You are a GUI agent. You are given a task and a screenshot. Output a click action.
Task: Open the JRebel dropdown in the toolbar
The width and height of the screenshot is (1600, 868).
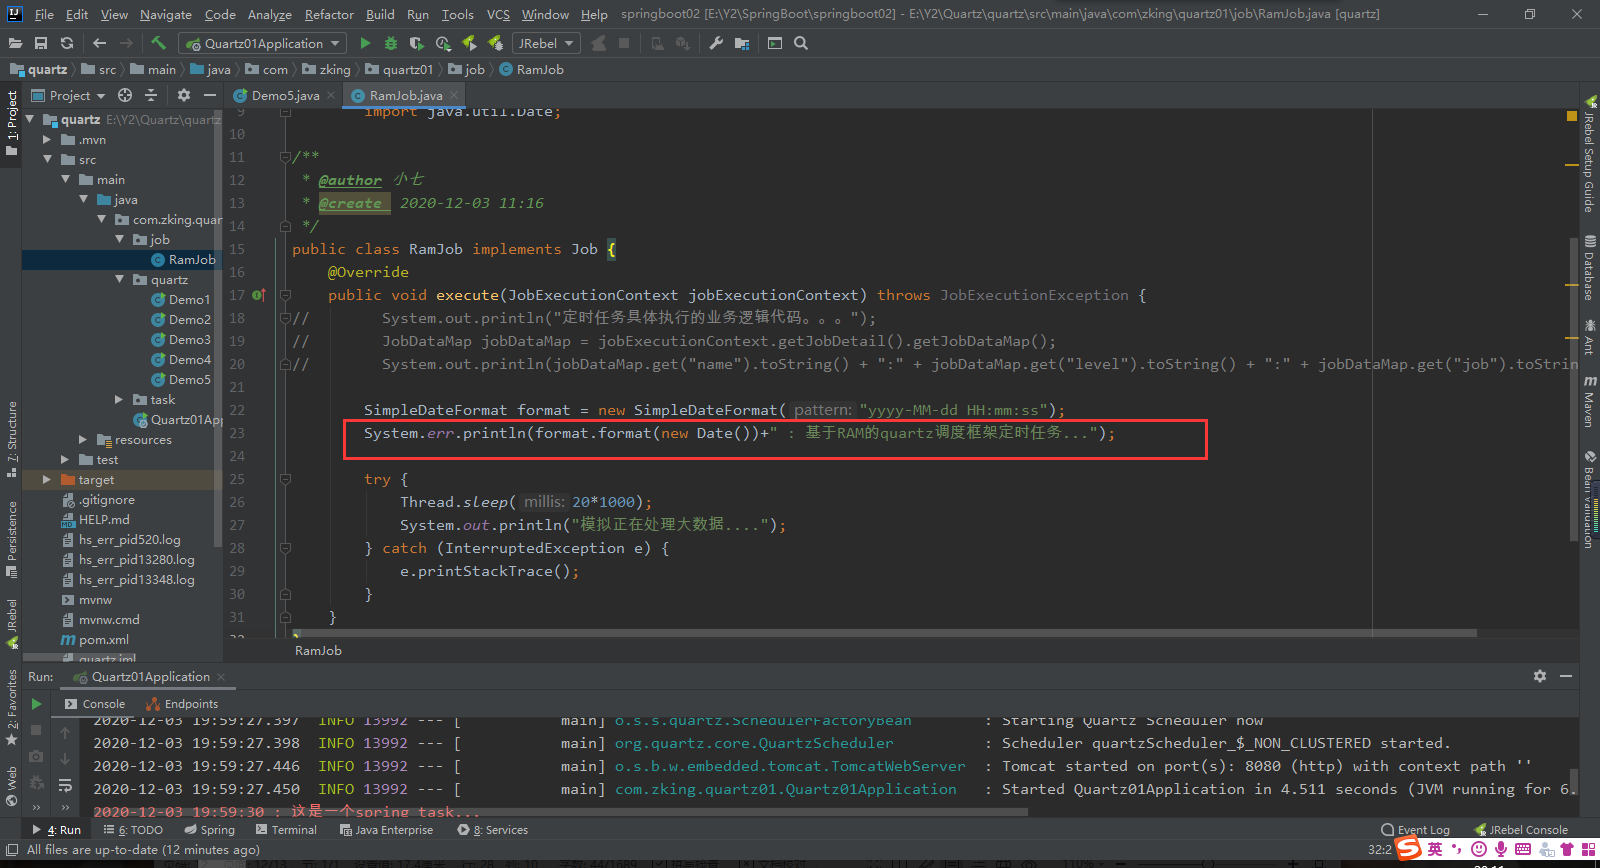point(545,43)
